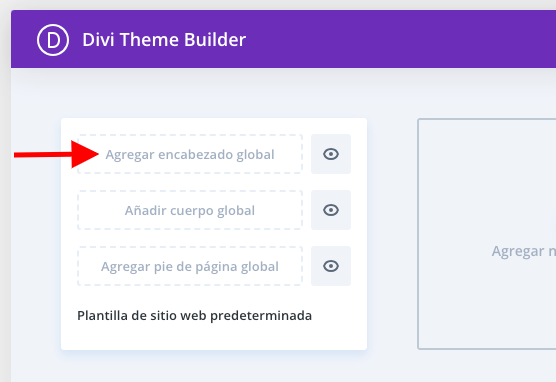Click the Divi Theme Builder title text
The image size is (556, 382).
164,39
